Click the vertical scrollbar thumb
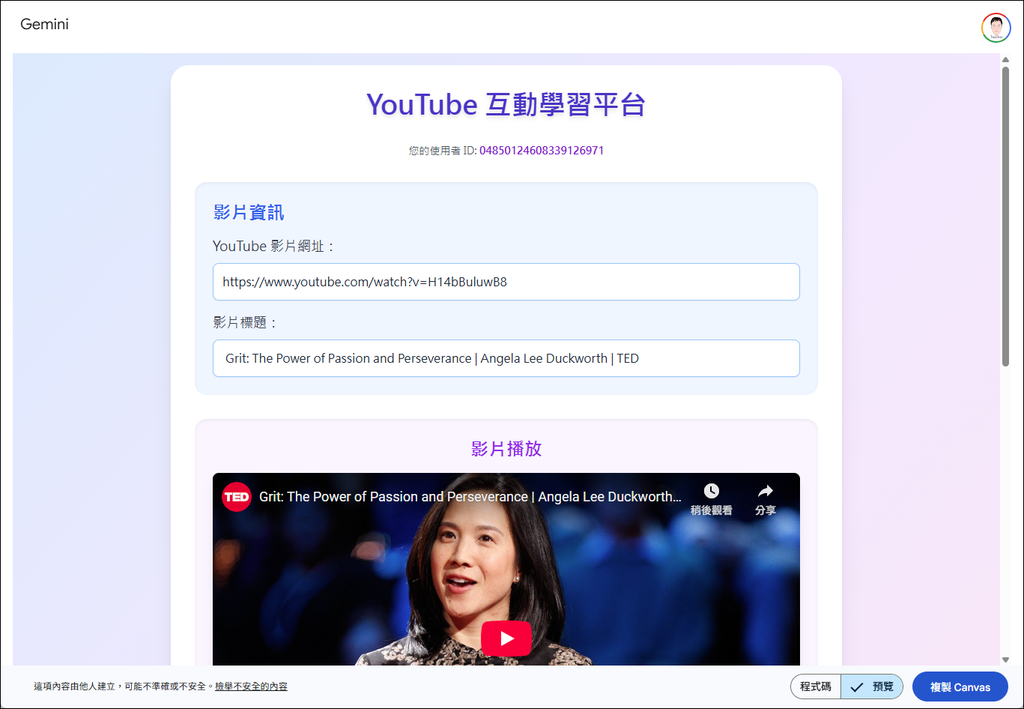This screenshot has height=709, width=1024. 1006,215
